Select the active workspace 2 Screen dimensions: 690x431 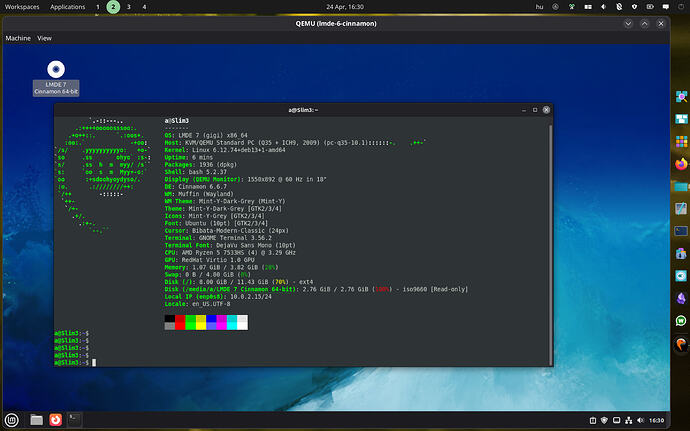coord(113,7)
